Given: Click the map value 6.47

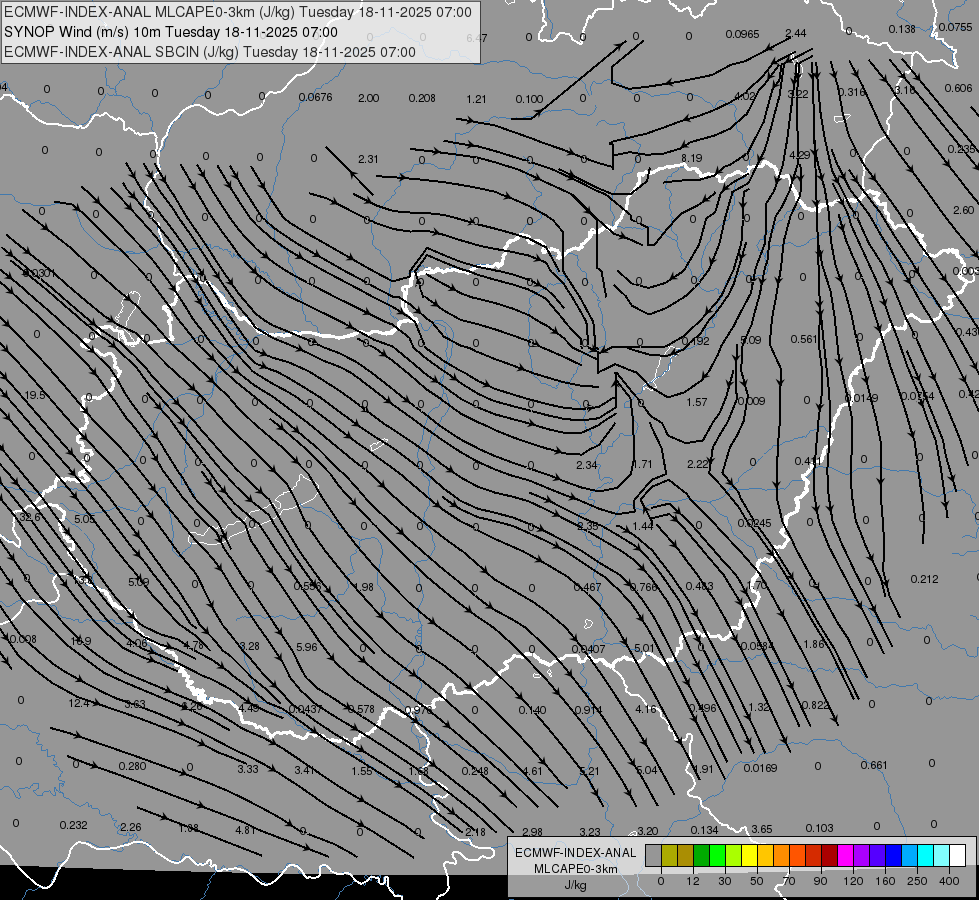Looking at the screenshot, I should point(477,38).
